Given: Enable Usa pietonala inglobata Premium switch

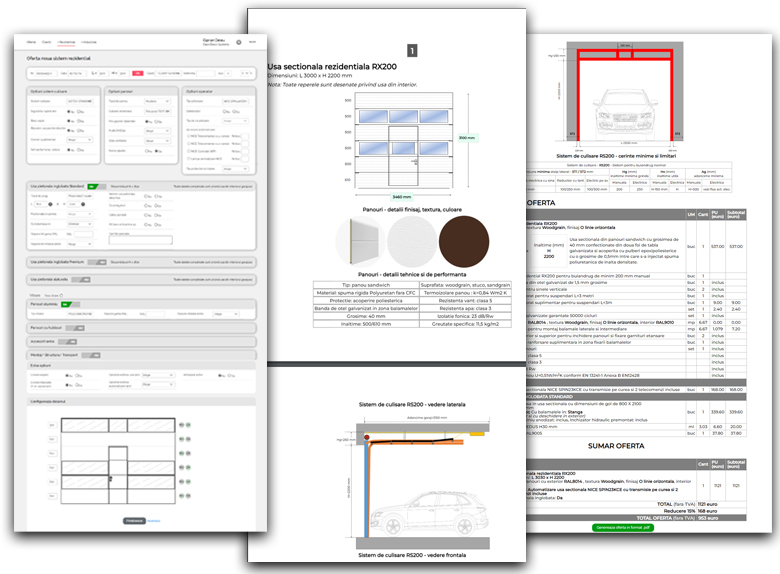Looking at the screenshot, I should 97,262.
